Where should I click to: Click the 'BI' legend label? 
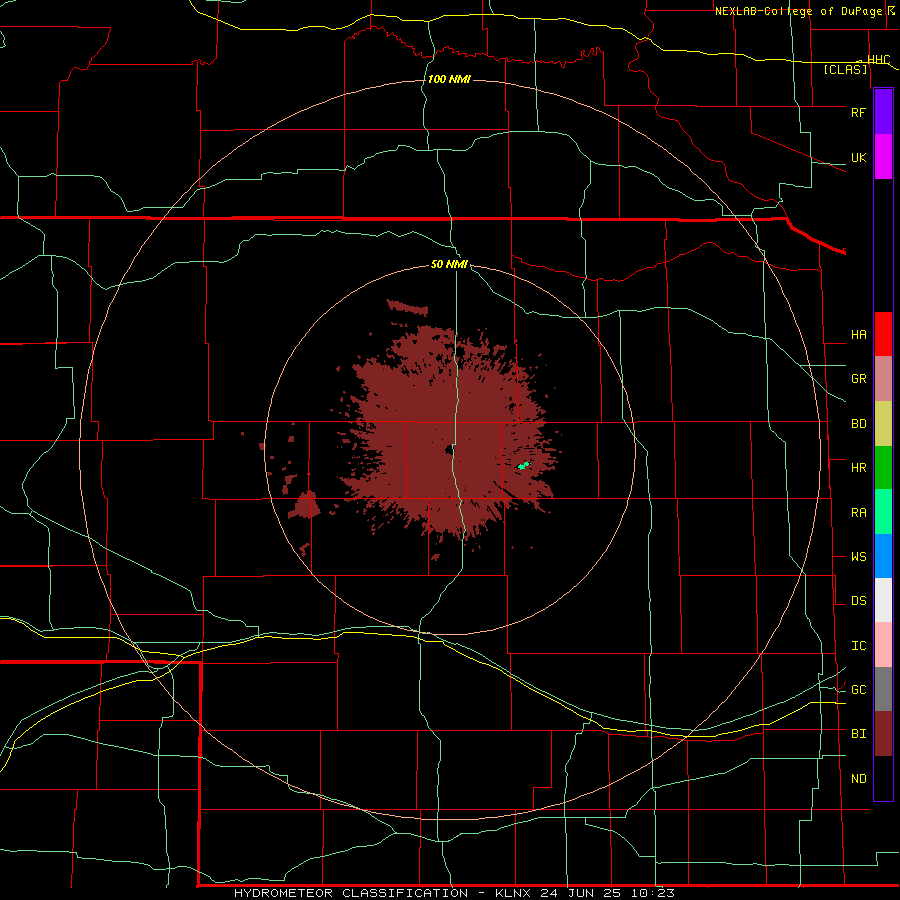(858, 734)
